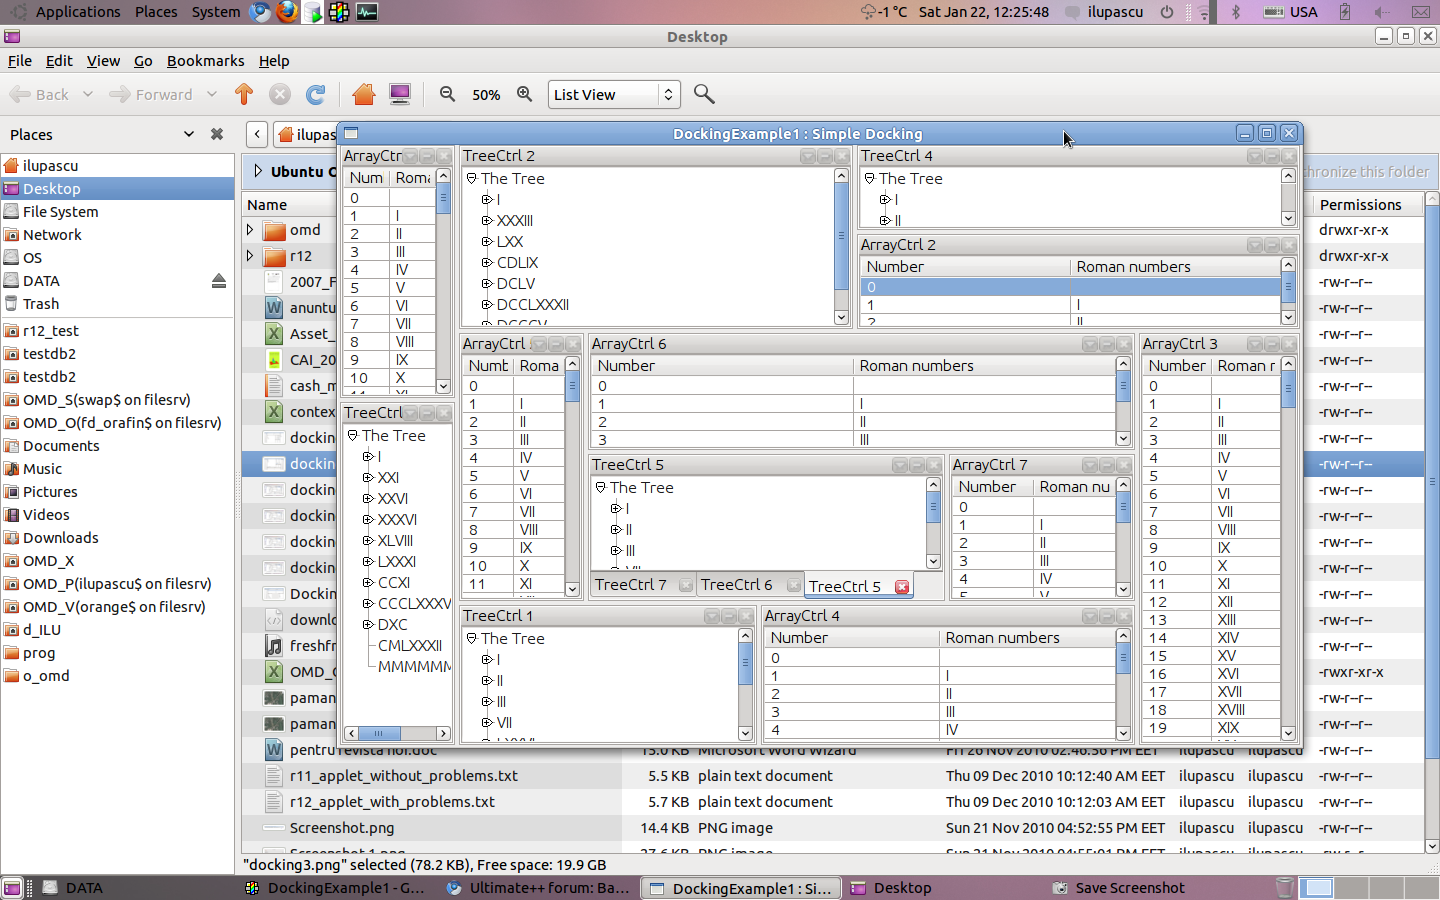Zoom in with the magnifier plus icon
The width and height of the screenshot is (1440, 900).
point(524,94)
